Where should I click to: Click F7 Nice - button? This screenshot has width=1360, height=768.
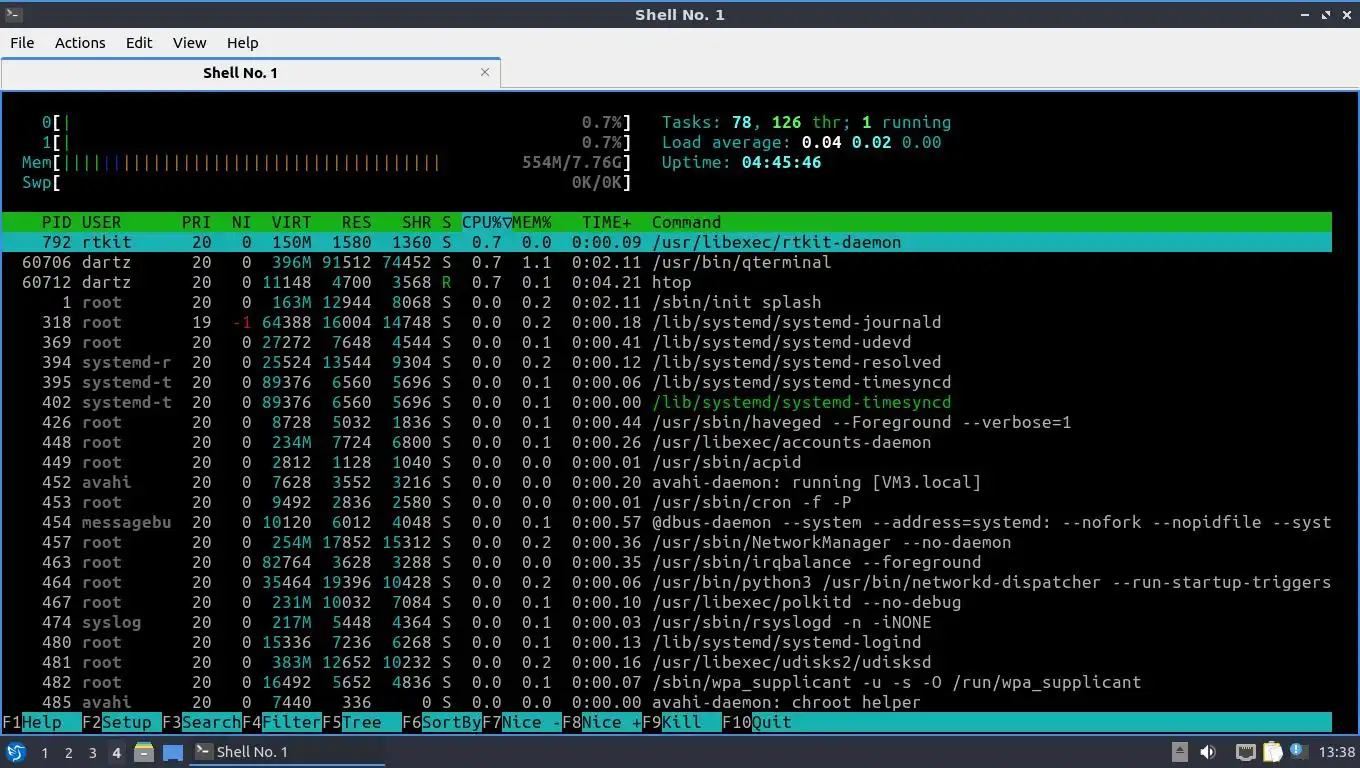(x=522, y=722)
